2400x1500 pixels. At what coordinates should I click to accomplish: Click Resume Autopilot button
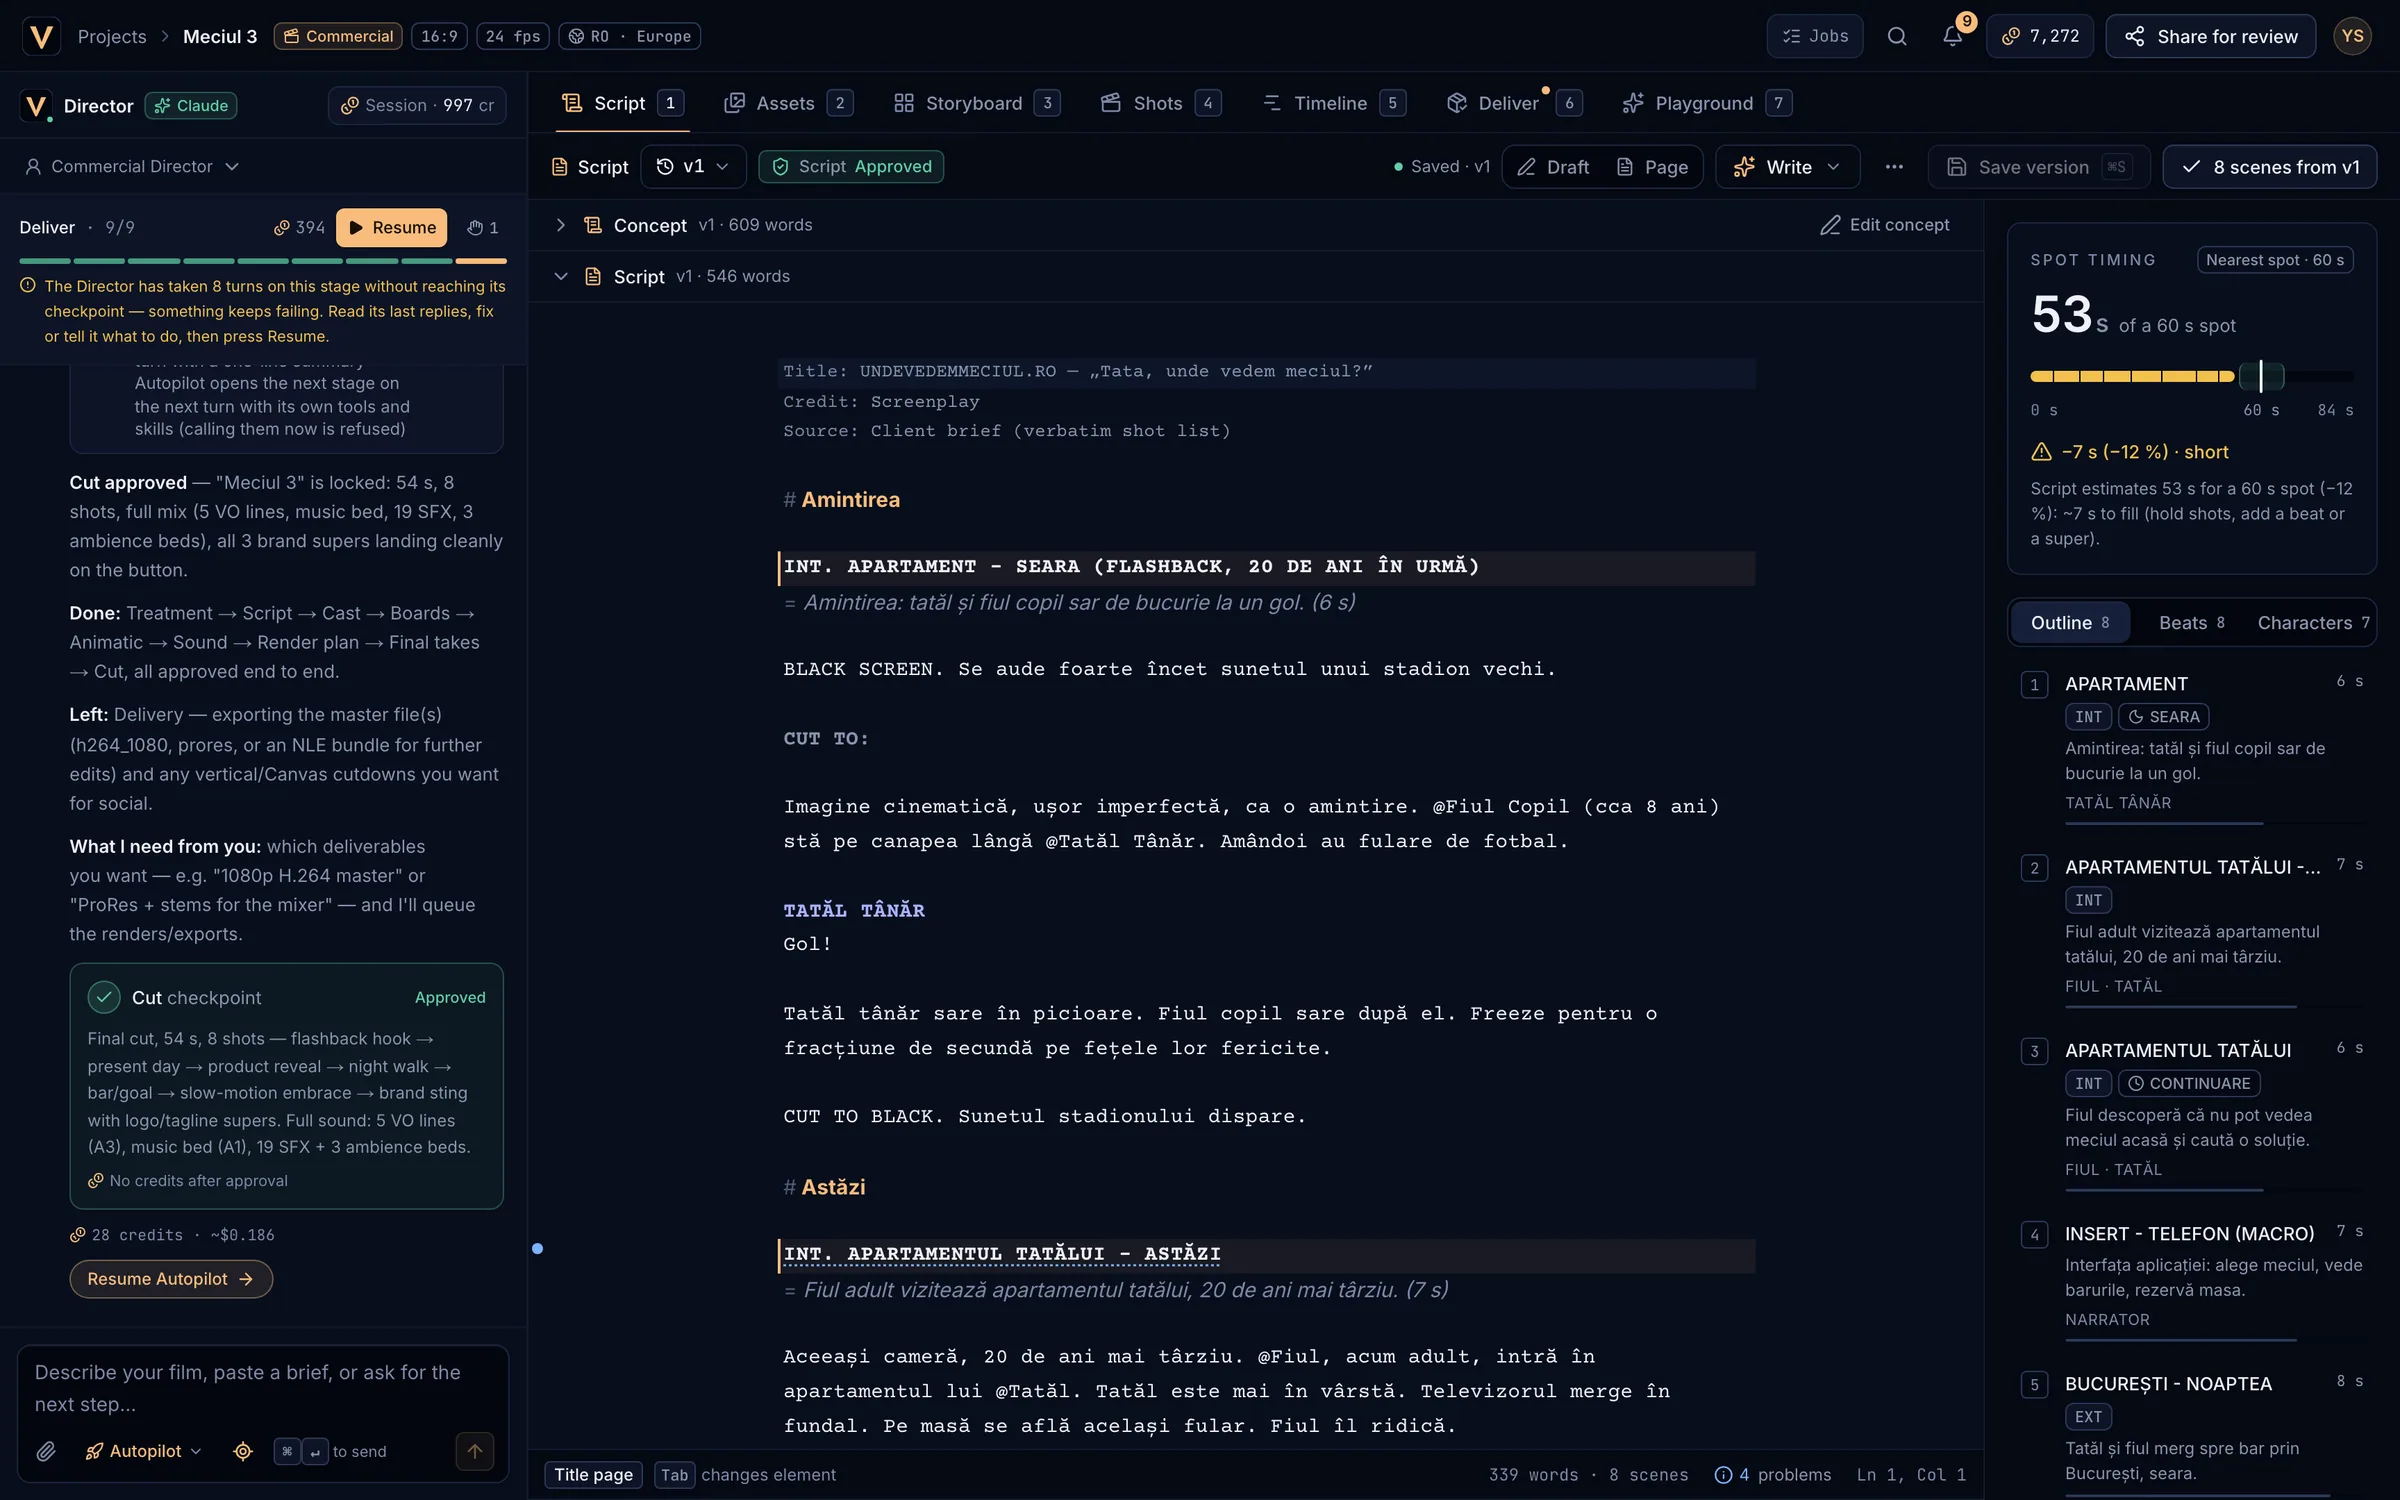tap(171, 1279)
